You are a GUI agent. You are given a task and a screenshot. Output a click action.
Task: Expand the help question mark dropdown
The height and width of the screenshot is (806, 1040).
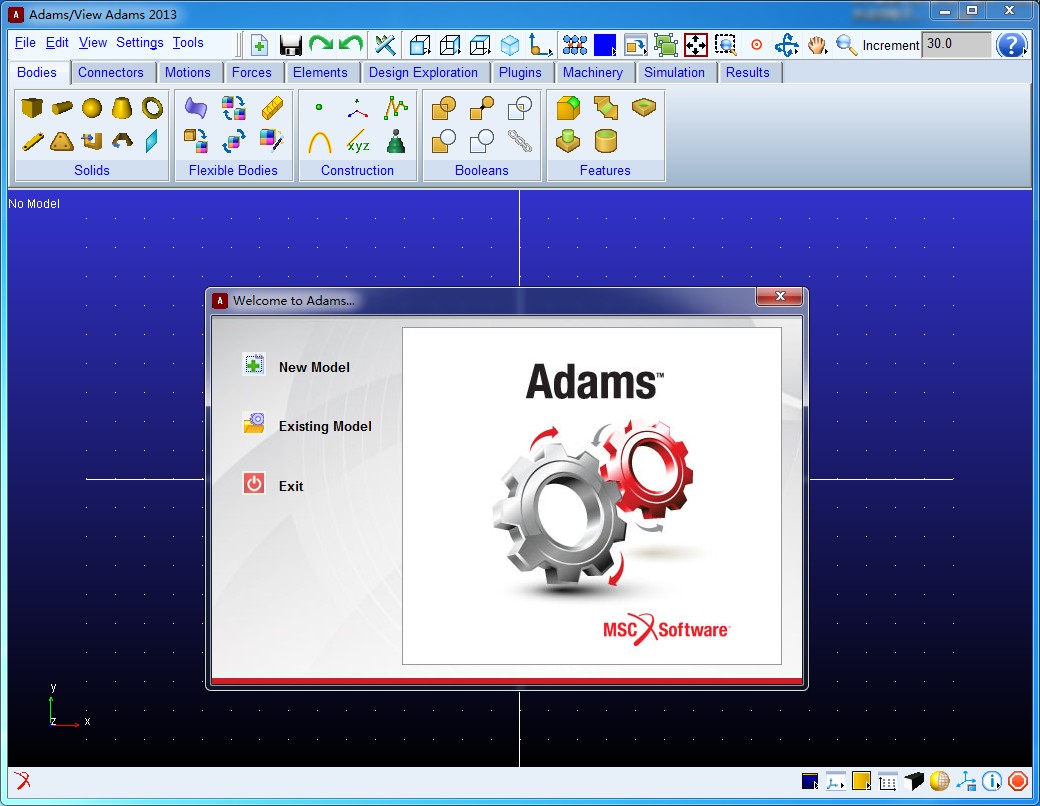coord(1011,45)
